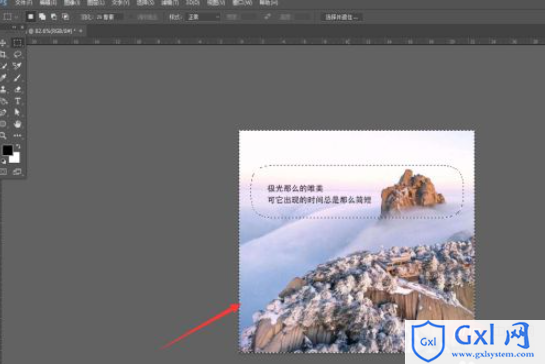Select the Brush tool
Viewport: 545px width, 364px height.
pyautogui.click(x=17, y=78)
